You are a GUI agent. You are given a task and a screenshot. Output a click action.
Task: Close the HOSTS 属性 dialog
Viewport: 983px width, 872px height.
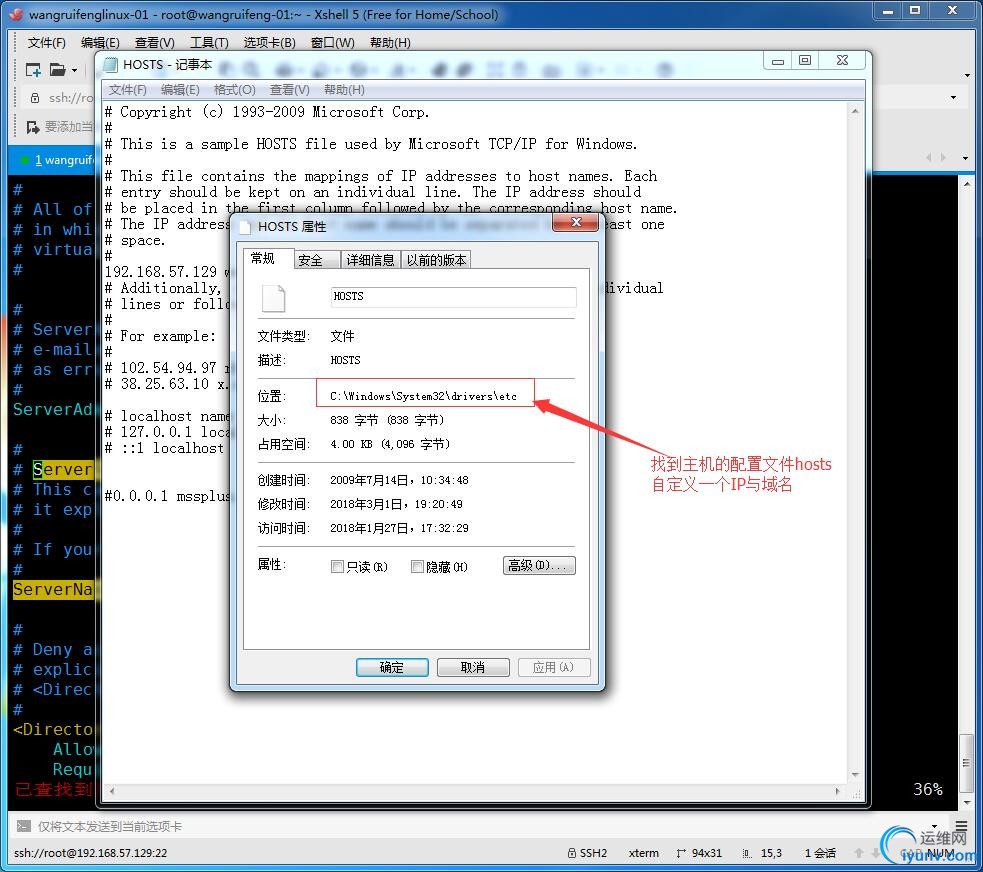576,223
